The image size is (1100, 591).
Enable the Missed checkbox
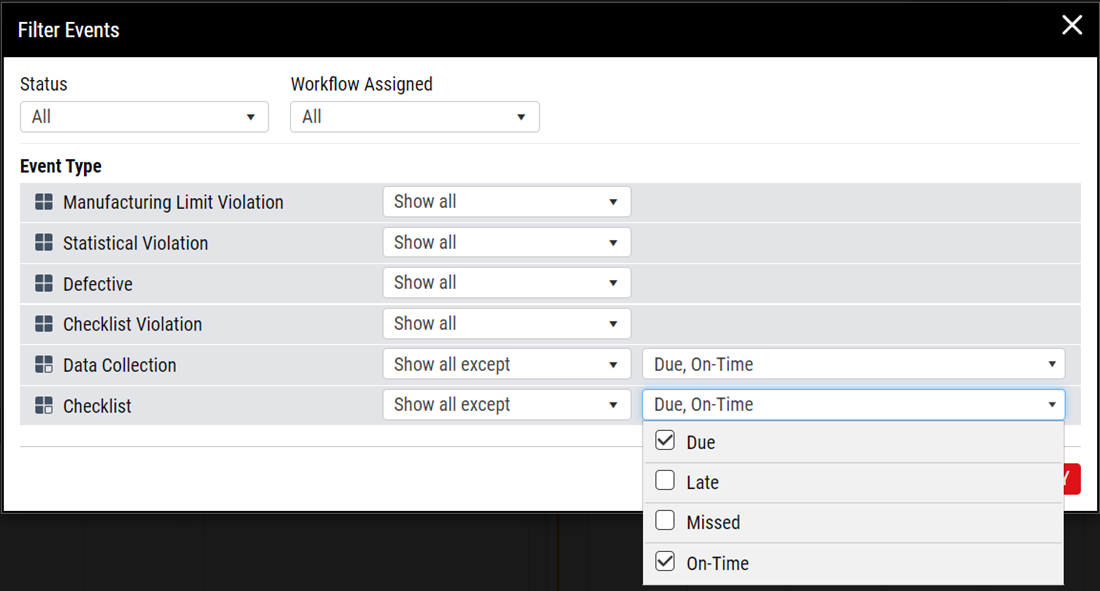click(x=665, y=521)
